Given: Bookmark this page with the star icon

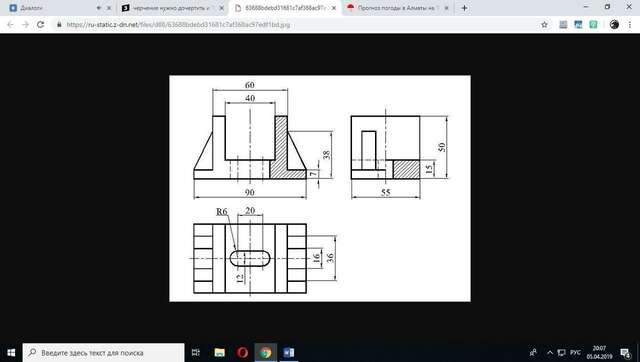Looking at the screenshot, I should pos(544,24).
